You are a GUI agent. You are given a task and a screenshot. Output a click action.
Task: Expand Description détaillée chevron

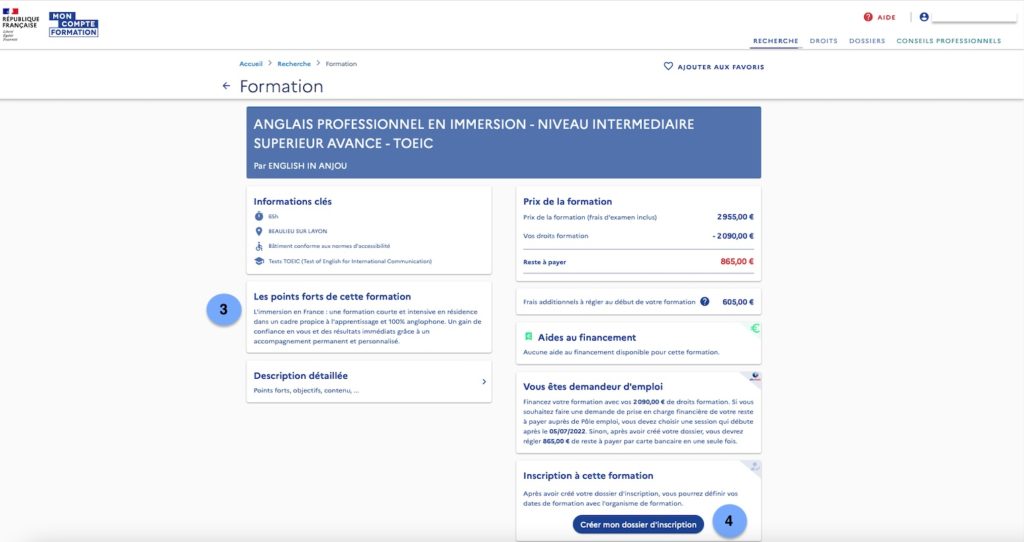tap(484, 381)
